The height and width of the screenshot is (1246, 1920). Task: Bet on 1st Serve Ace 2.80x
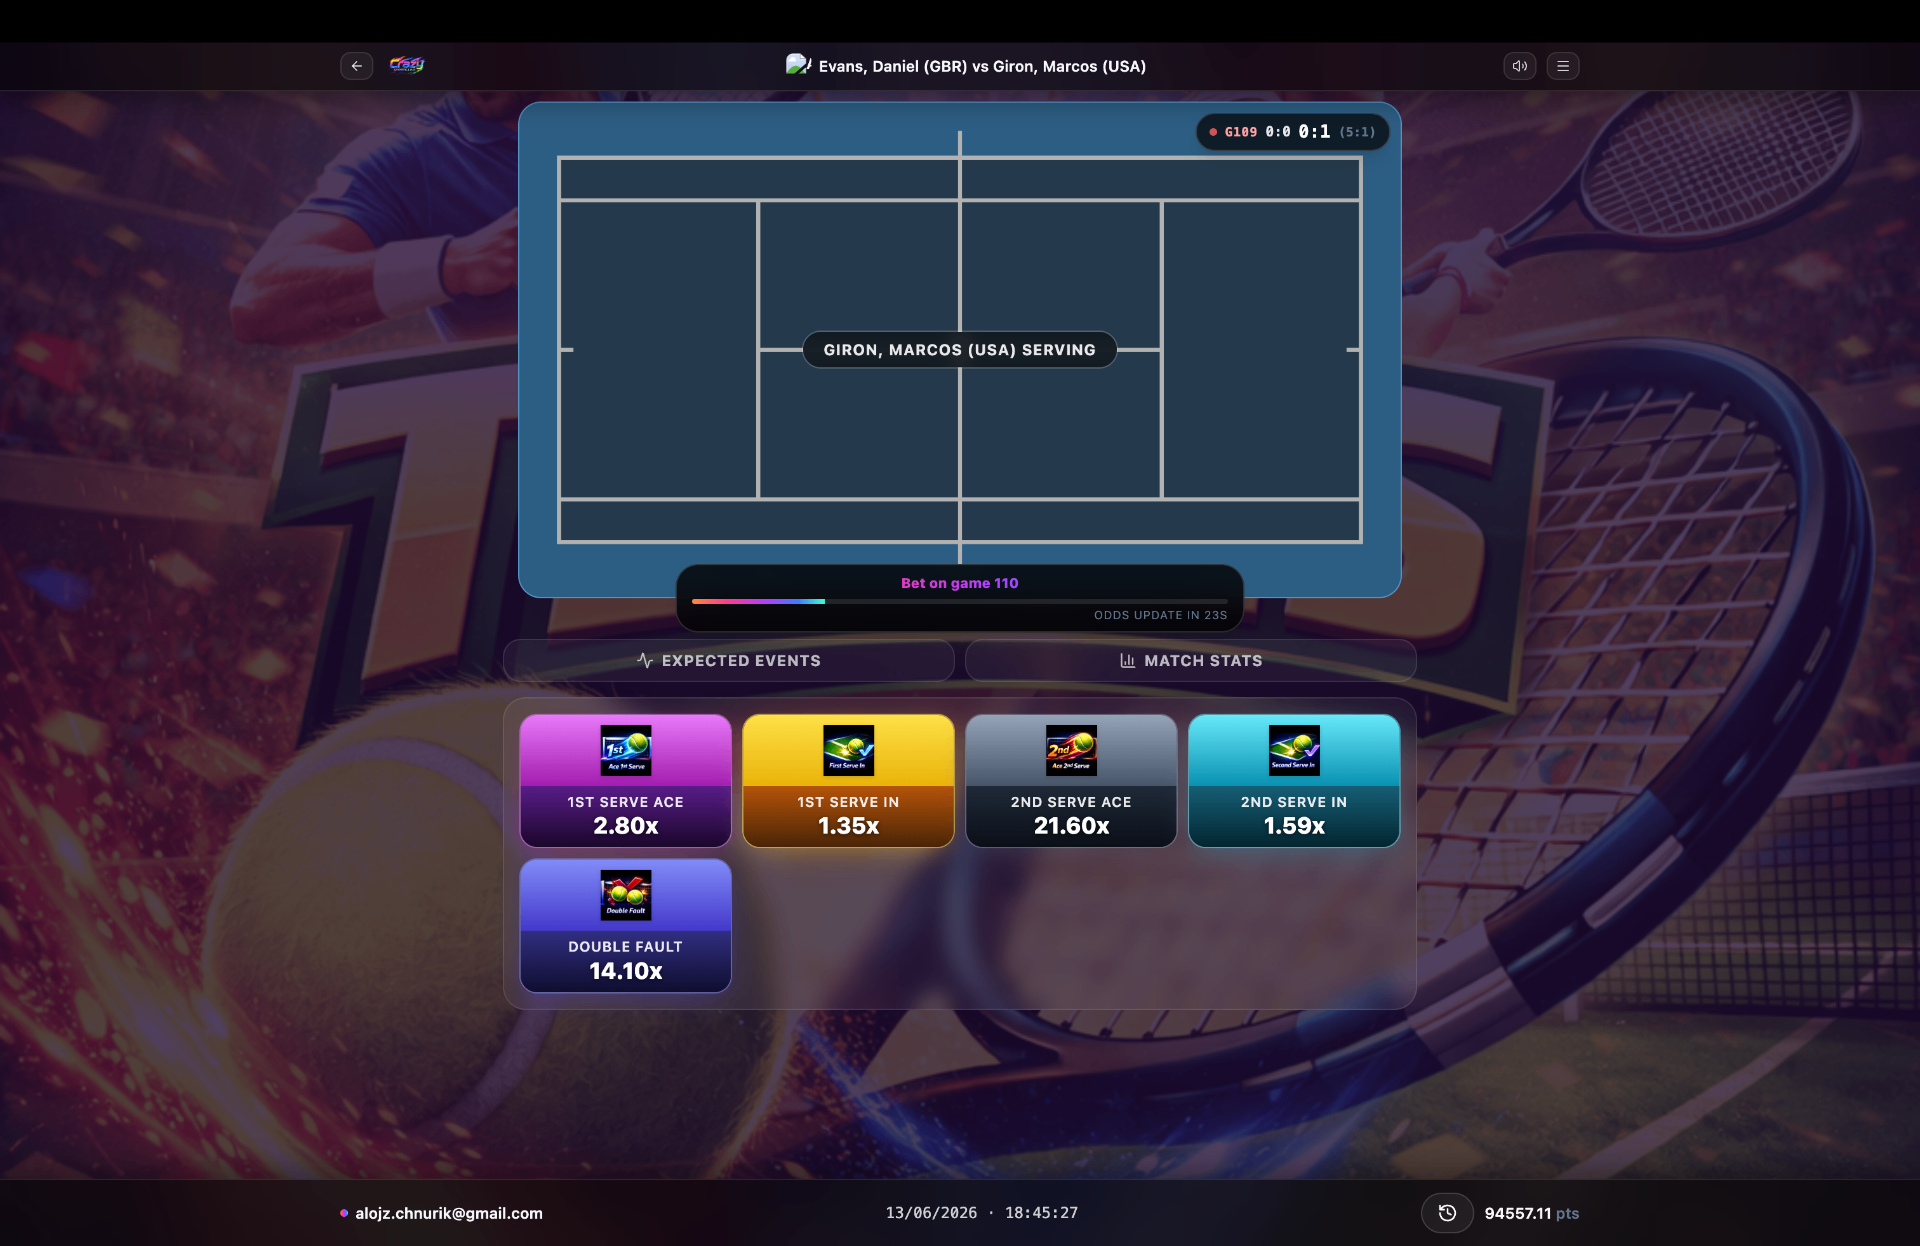[x=626, y=781]
